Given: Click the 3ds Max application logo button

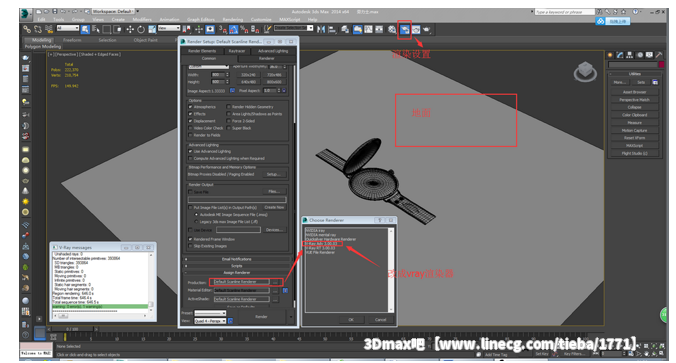Looking at the screenshot, I should (x=25, y=14).
